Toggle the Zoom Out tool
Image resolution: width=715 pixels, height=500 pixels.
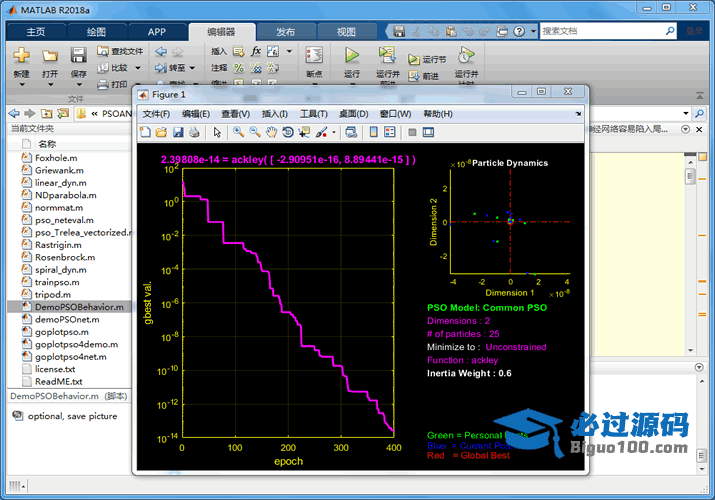tap(255, 132)
